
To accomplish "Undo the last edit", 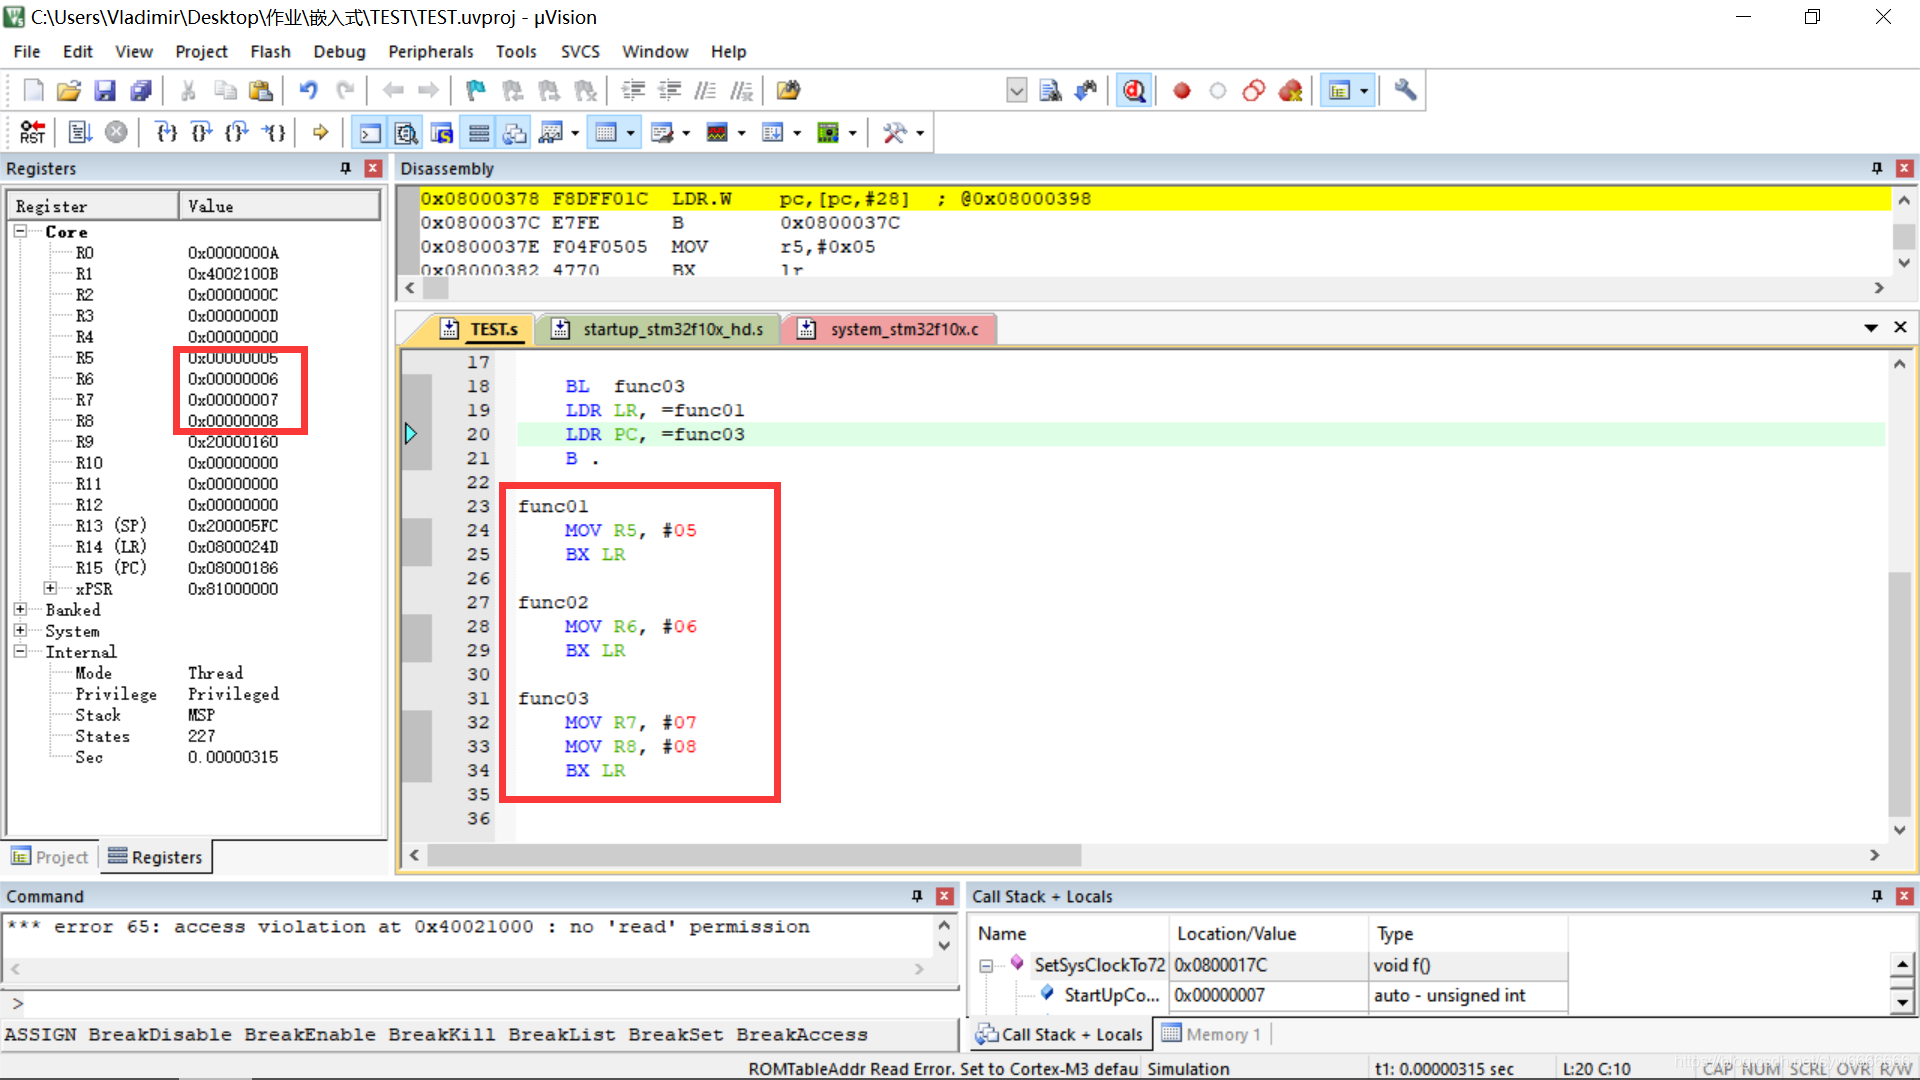I will pos(308,91).
